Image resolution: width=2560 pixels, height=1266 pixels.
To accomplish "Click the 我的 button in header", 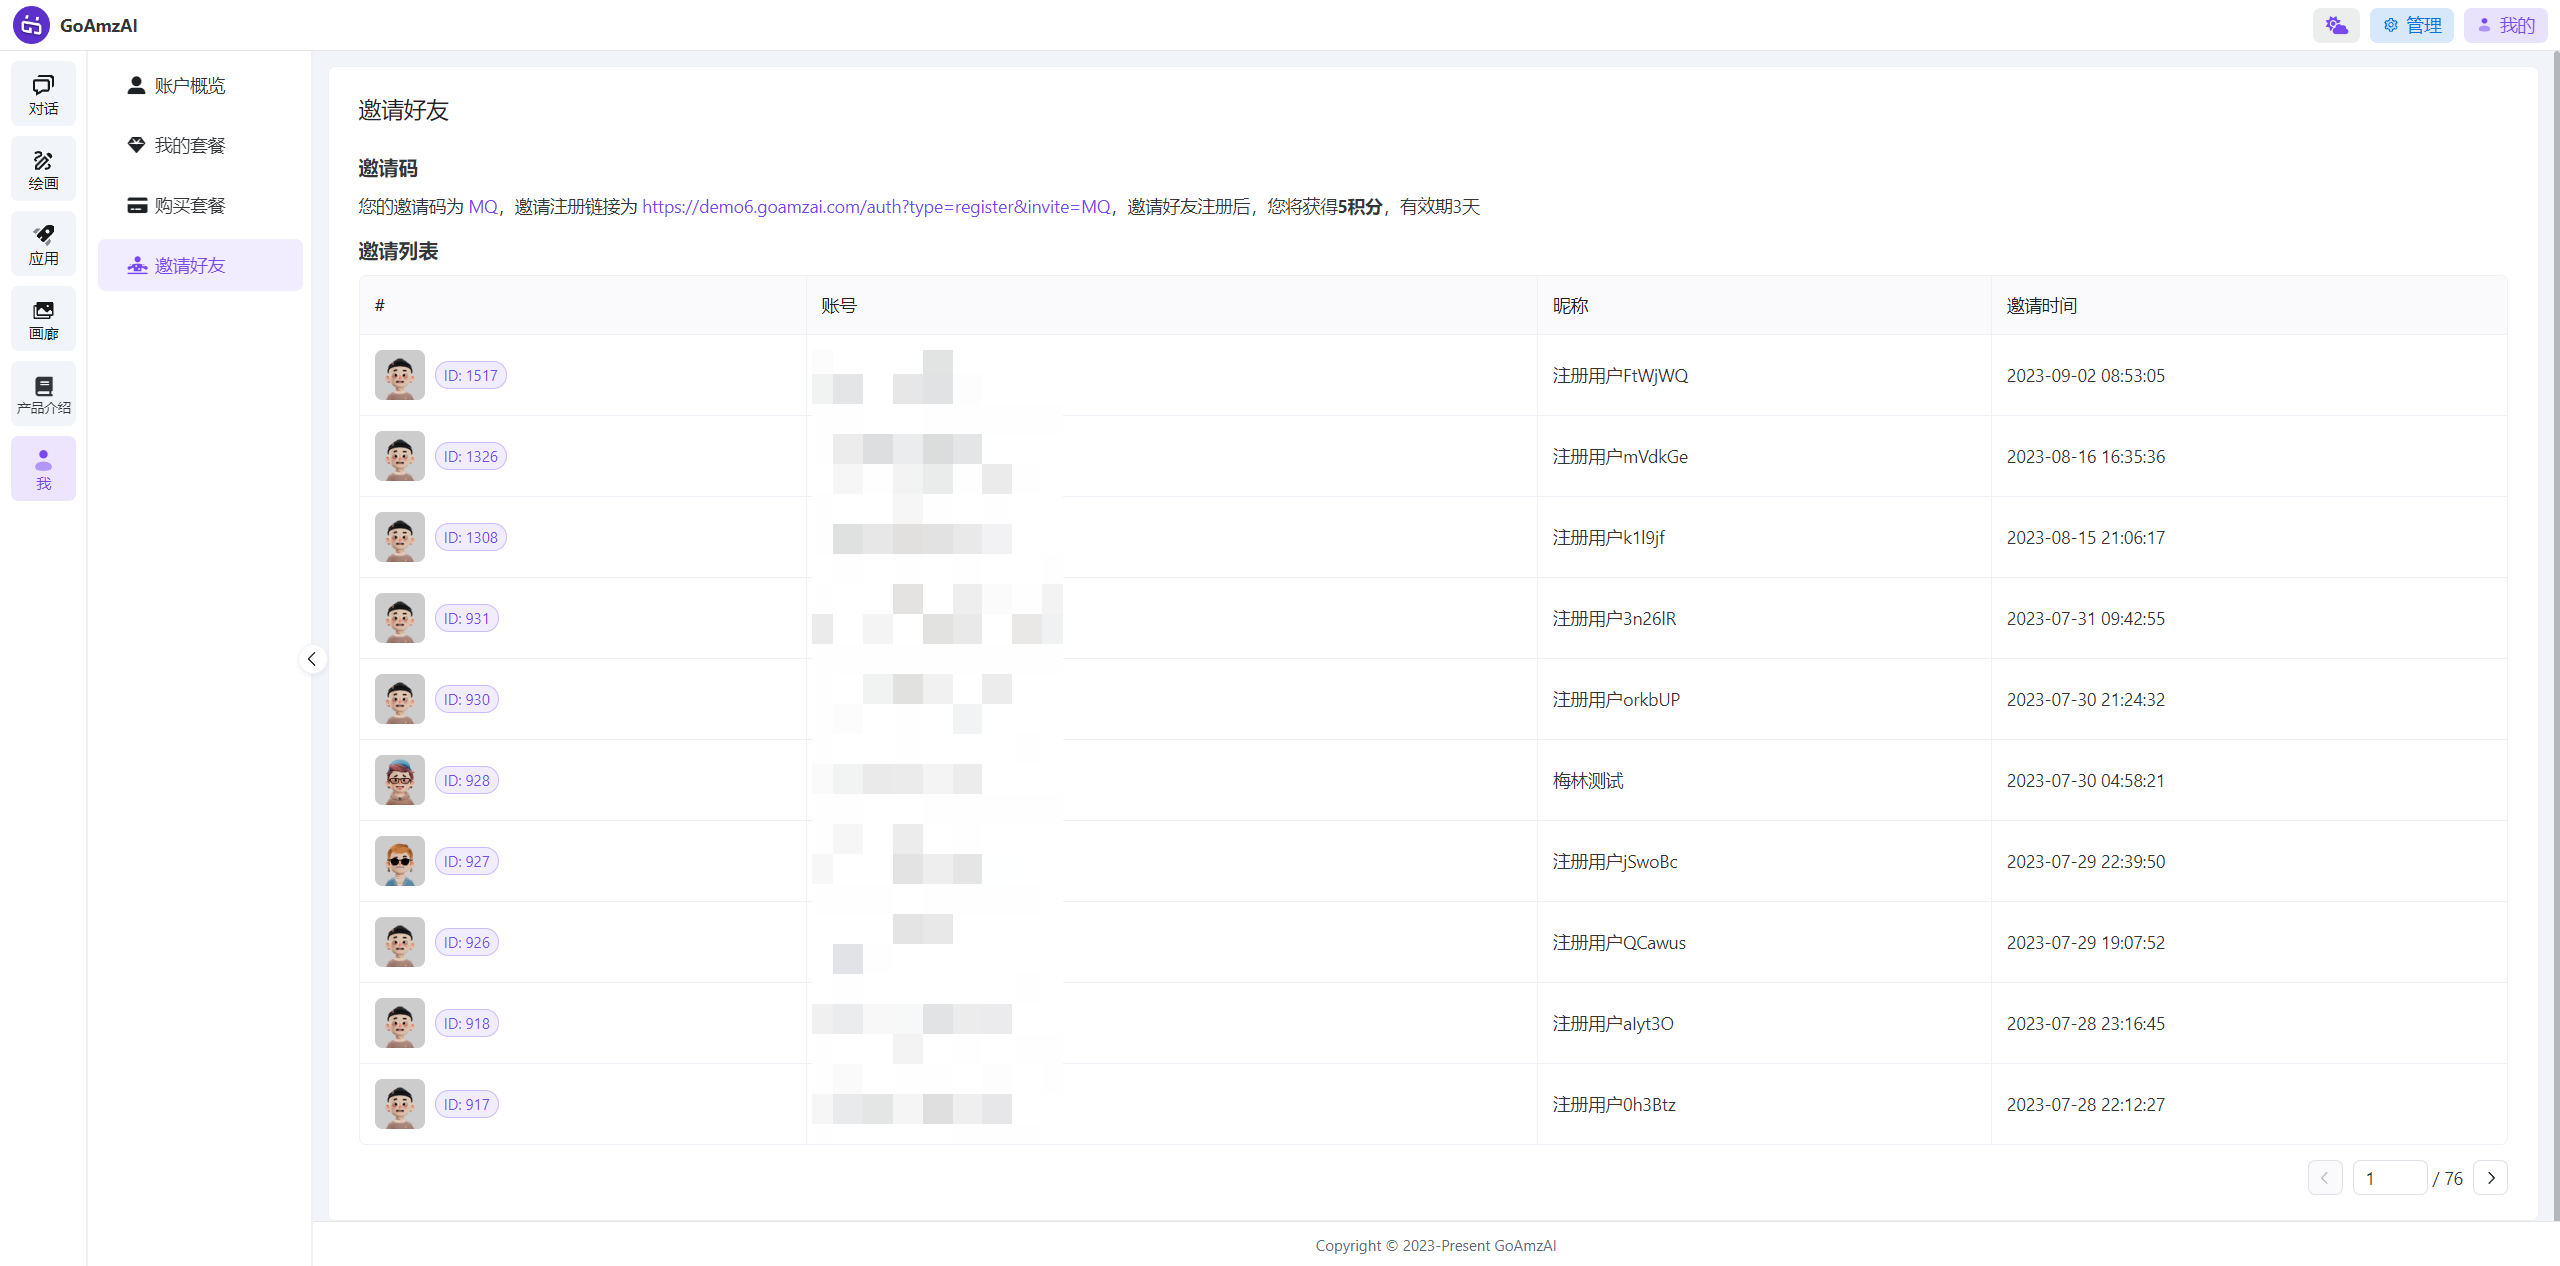I will (2505, 25).
